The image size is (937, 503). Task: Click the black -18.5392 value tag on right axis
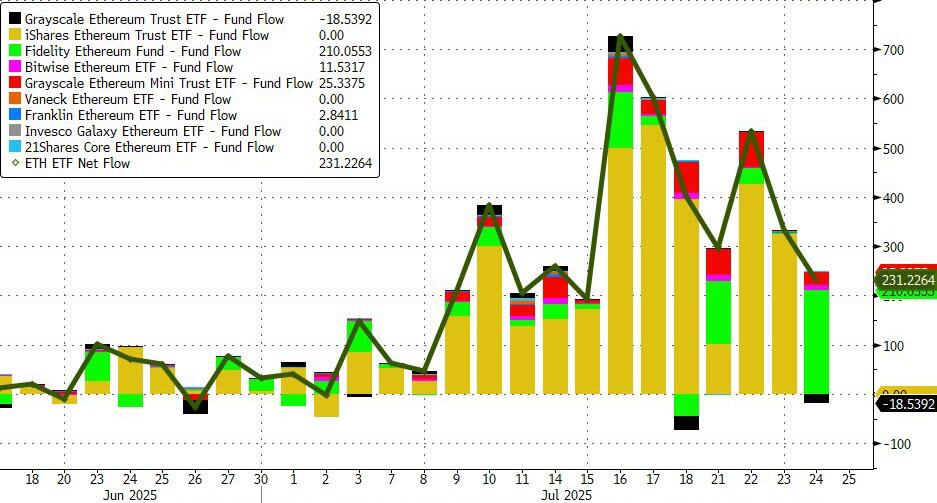click(x=907, y=403)
